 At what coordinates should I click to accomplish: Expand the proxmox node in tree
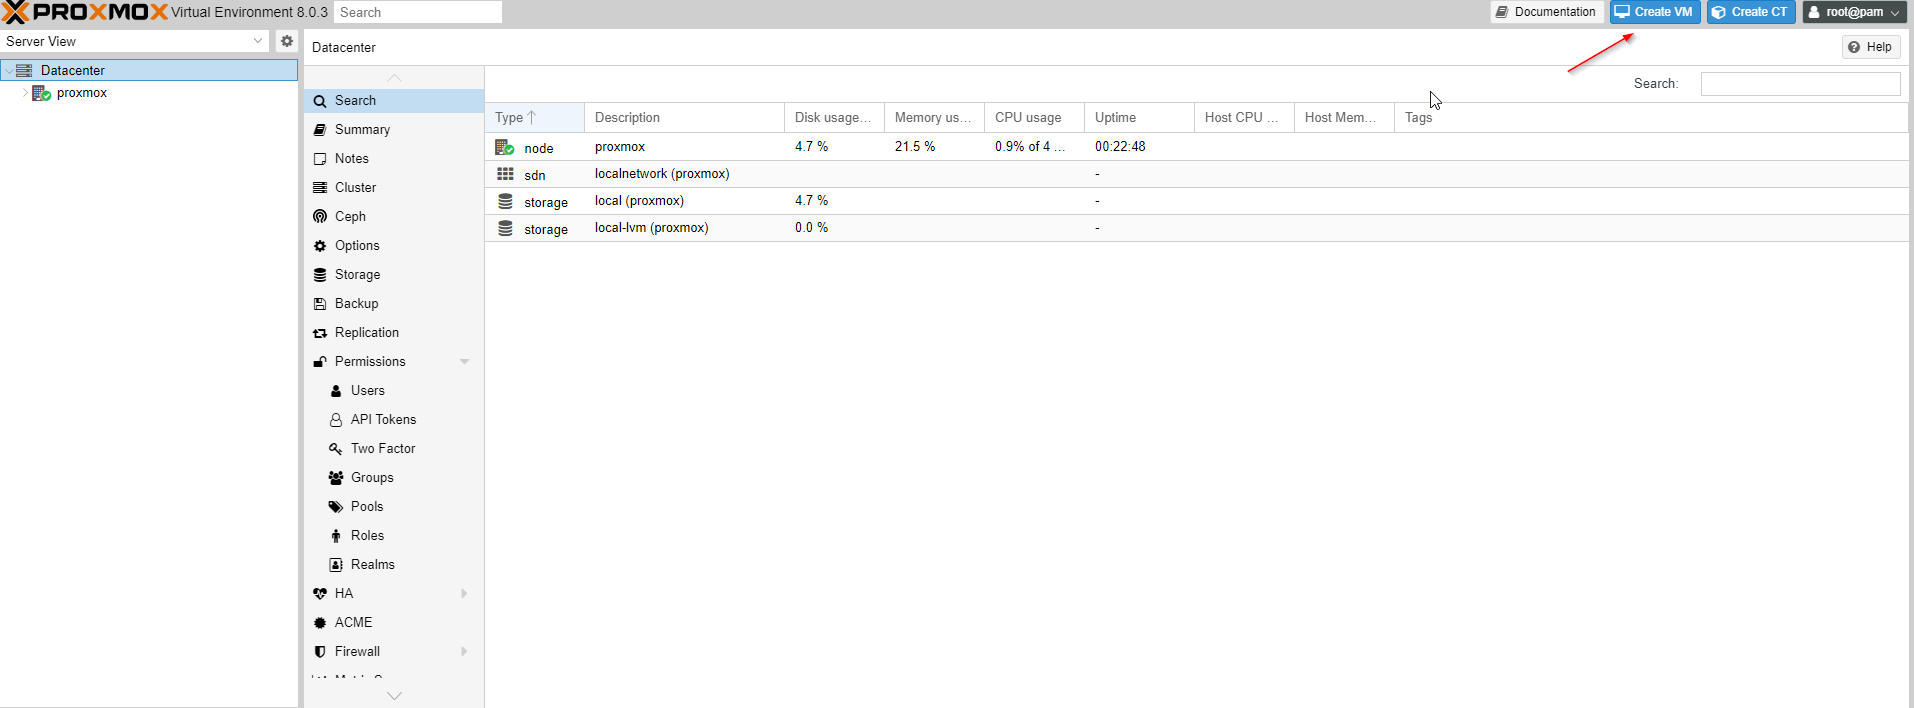coord(25,93)
